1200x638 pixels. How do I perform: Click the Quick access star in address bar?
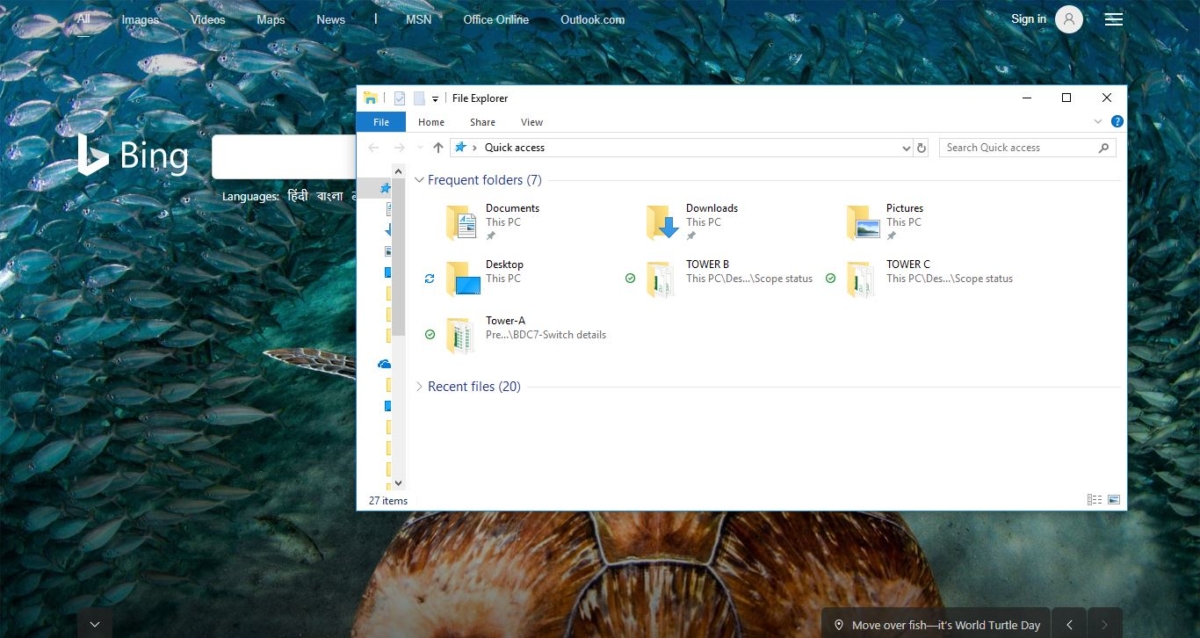tap(461, 147)
